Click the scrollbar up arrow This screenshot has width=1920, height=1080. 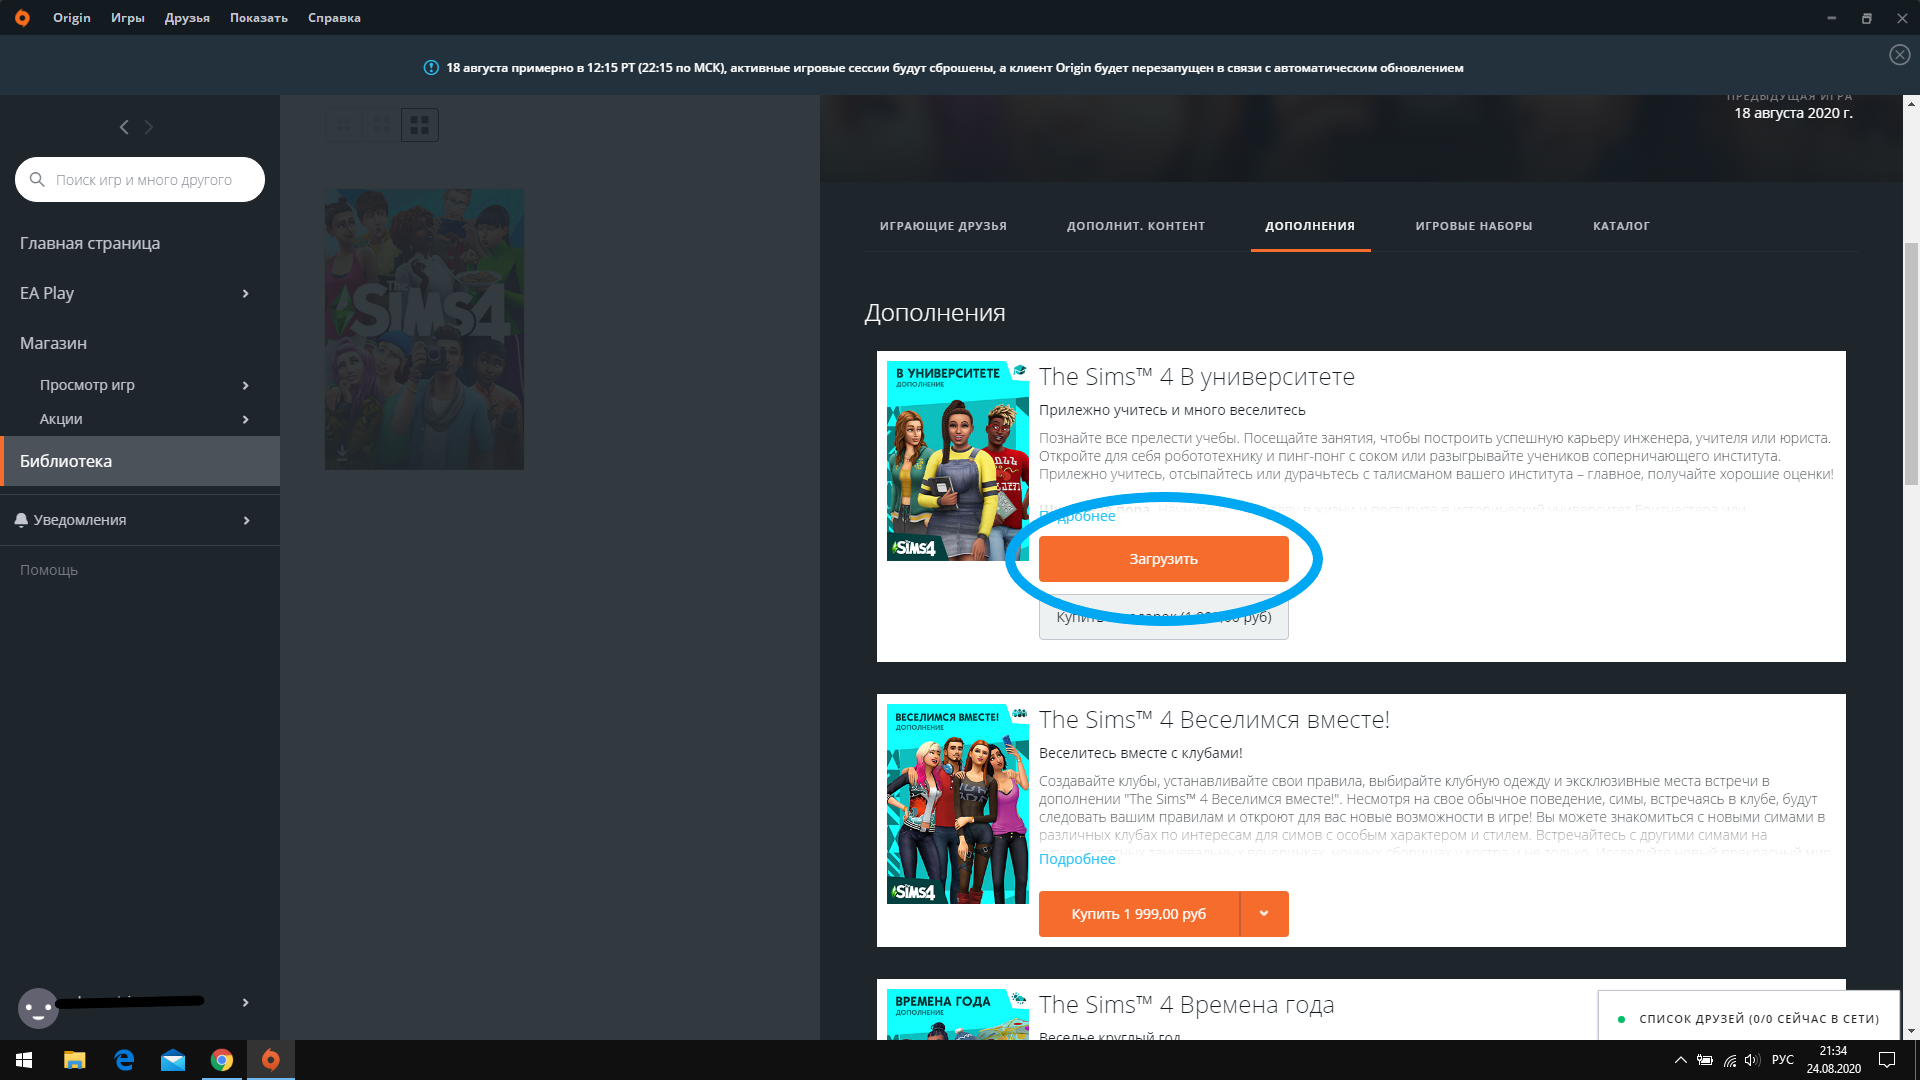point(1911,103)
